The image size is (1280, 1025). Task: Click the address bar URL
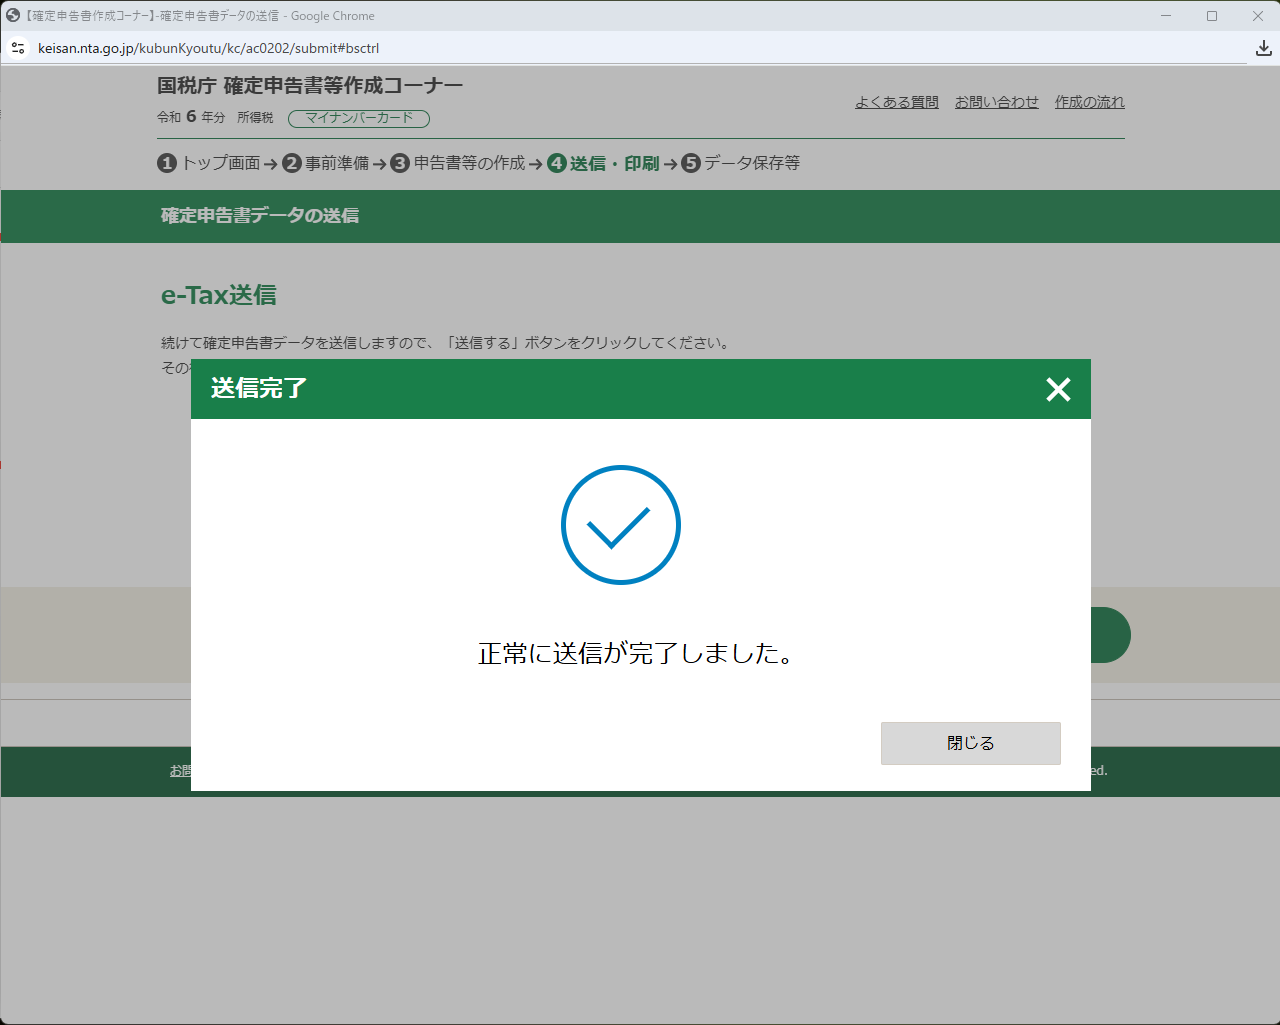[208, 48]
